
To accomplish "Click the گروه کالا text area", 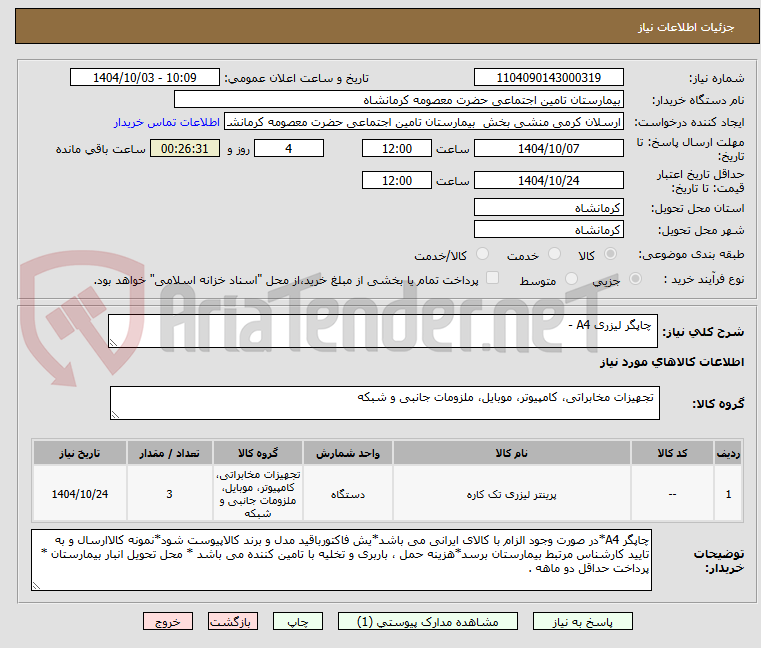I will pos(384,403).
